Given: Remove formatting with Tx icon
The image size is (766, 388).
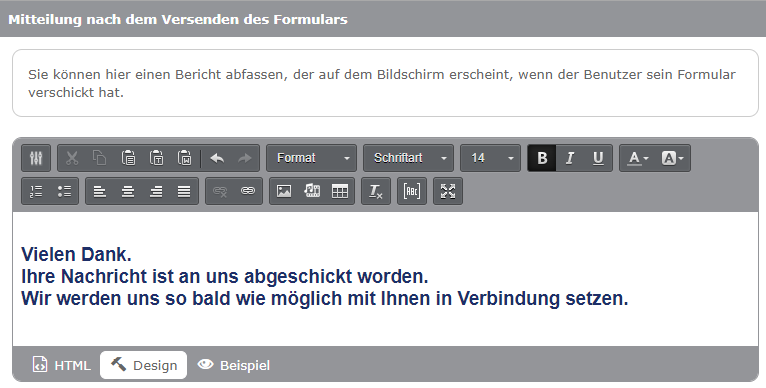Looking at the screenshot, I should click(376, 191).
